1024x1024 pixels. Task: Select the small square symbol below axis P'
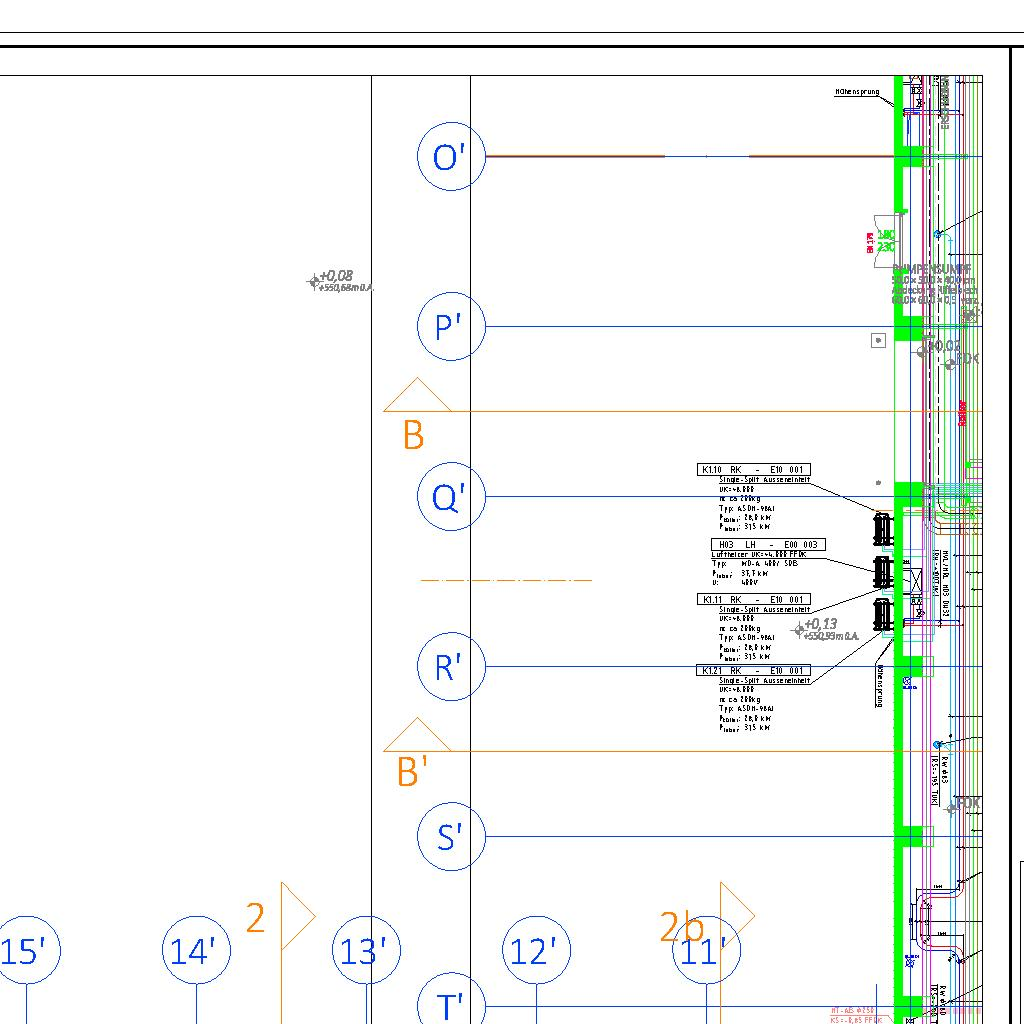tap(878, 341)
